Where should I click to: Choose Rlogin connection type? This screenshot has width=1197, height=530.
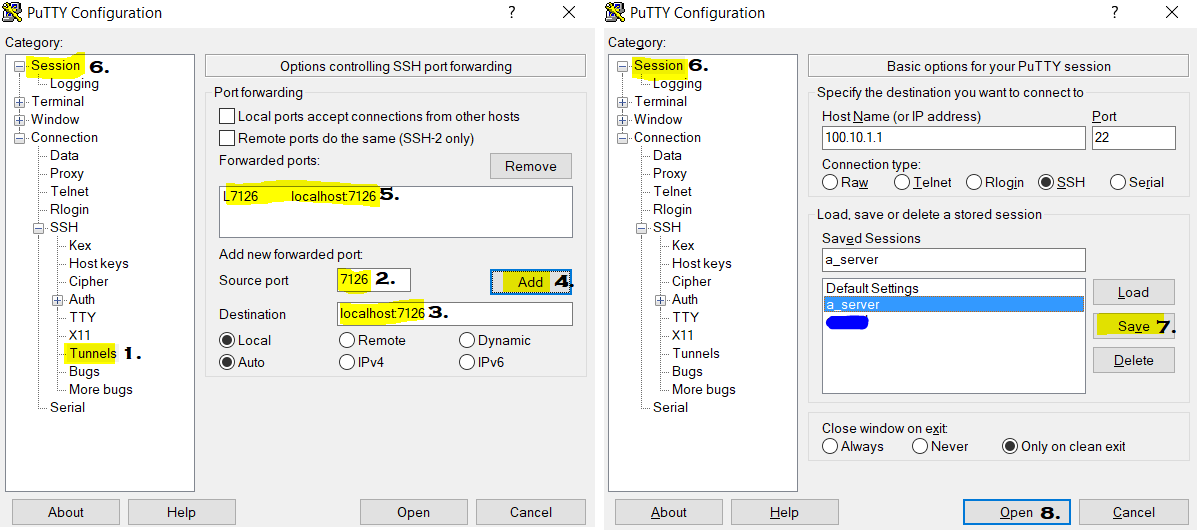(973, 183)
